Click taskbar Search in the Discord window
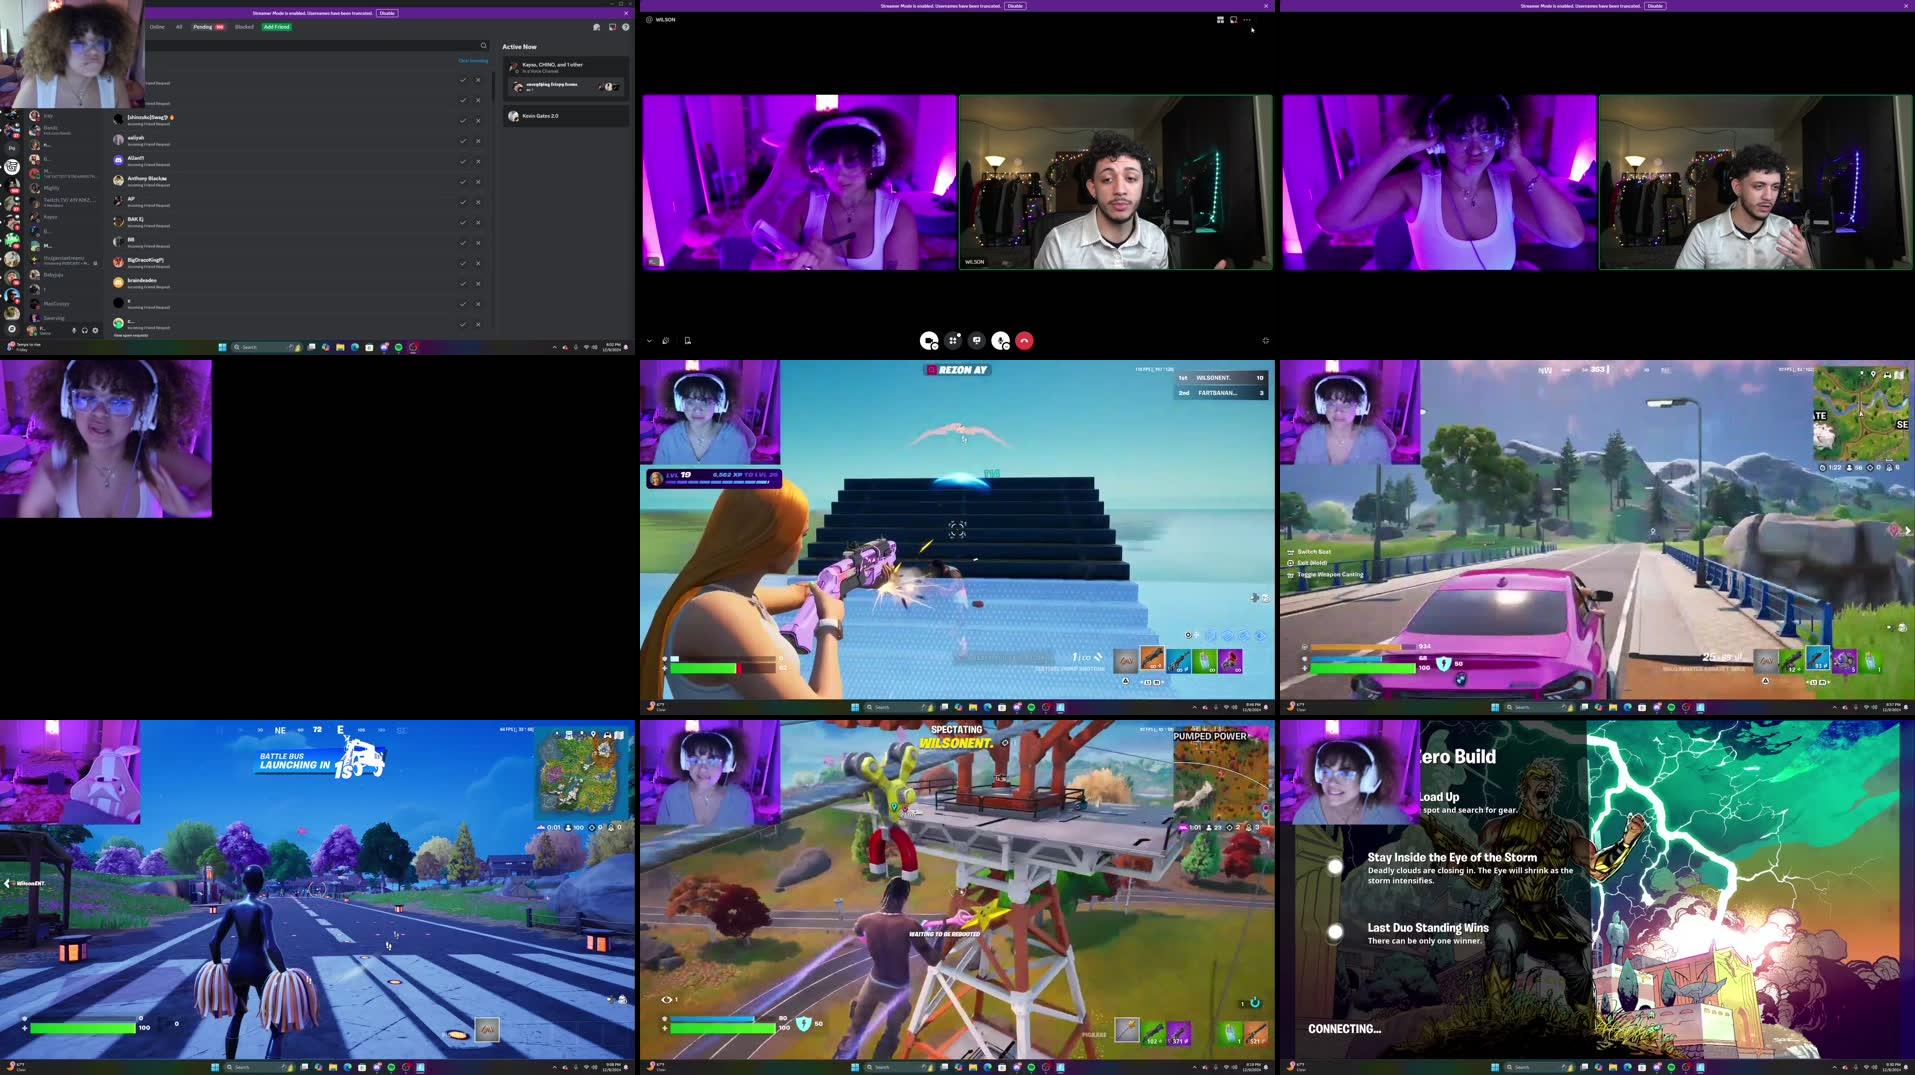The height and width of the screenshot is (1075, 1915). click(267, 347)
